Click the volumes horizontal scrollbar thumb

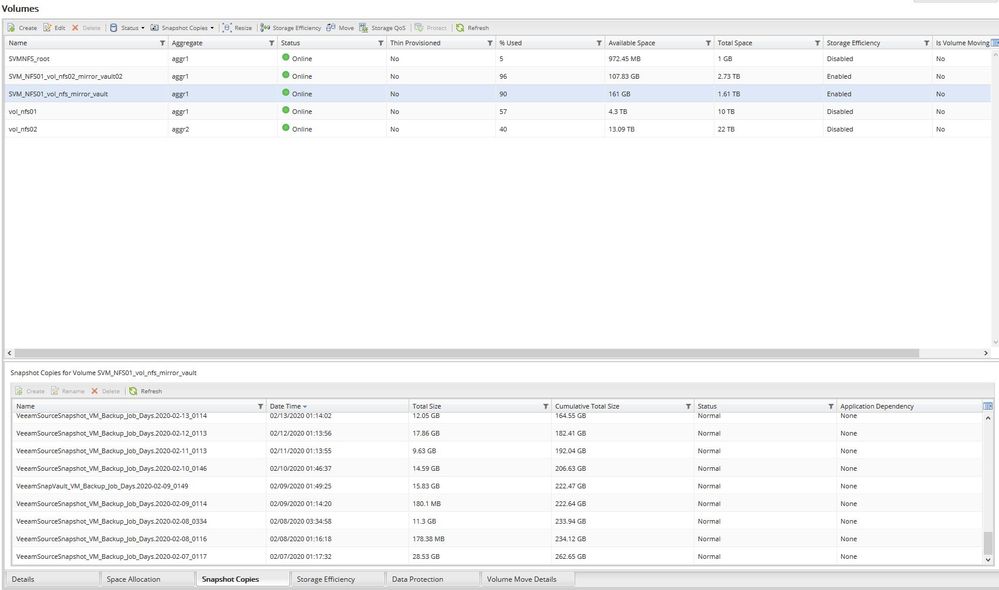[x=466, y=353]
